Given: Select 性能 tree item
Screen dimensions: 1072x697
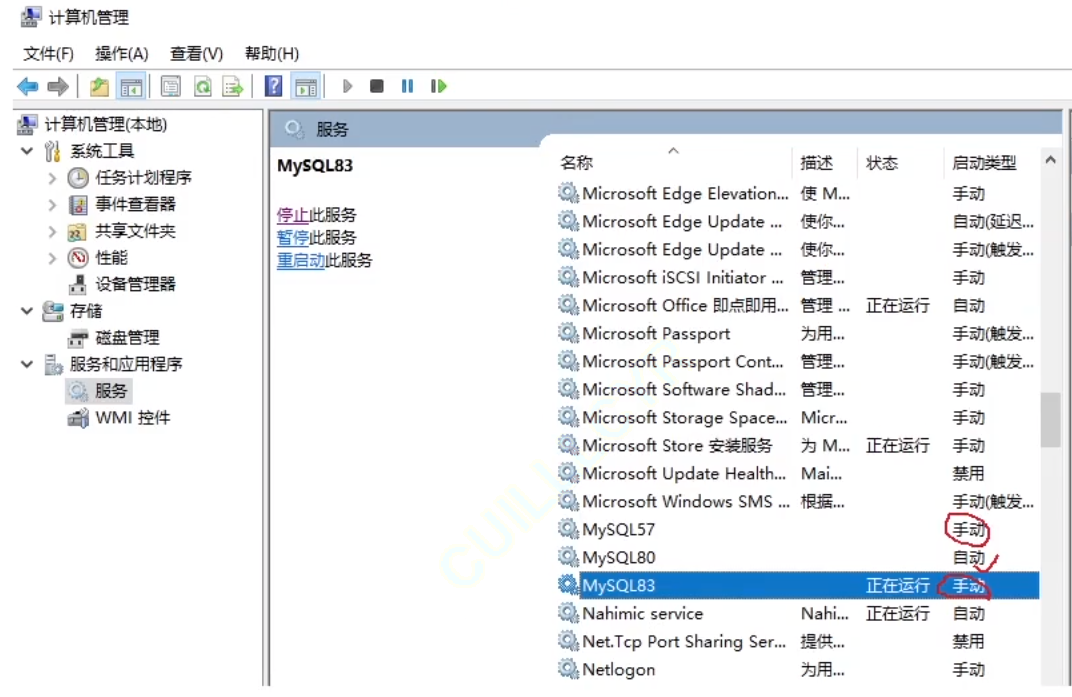Looking at the screenshot, I should point(111,258).
